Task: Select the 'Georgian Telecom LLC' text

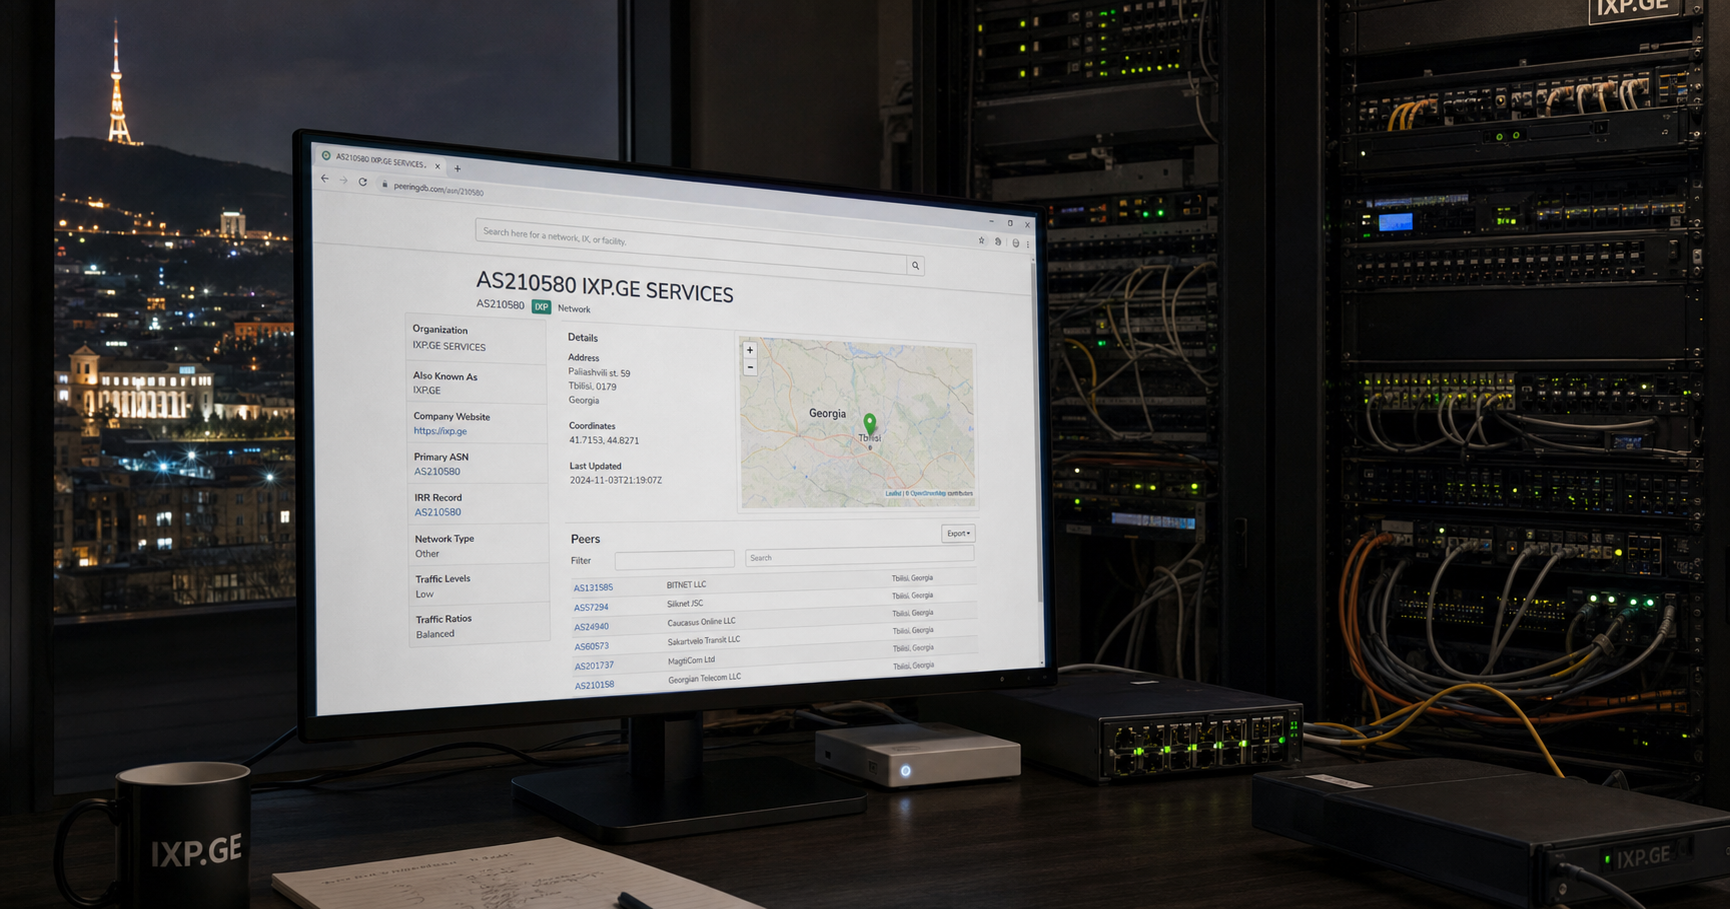Action: pos(705,678)
